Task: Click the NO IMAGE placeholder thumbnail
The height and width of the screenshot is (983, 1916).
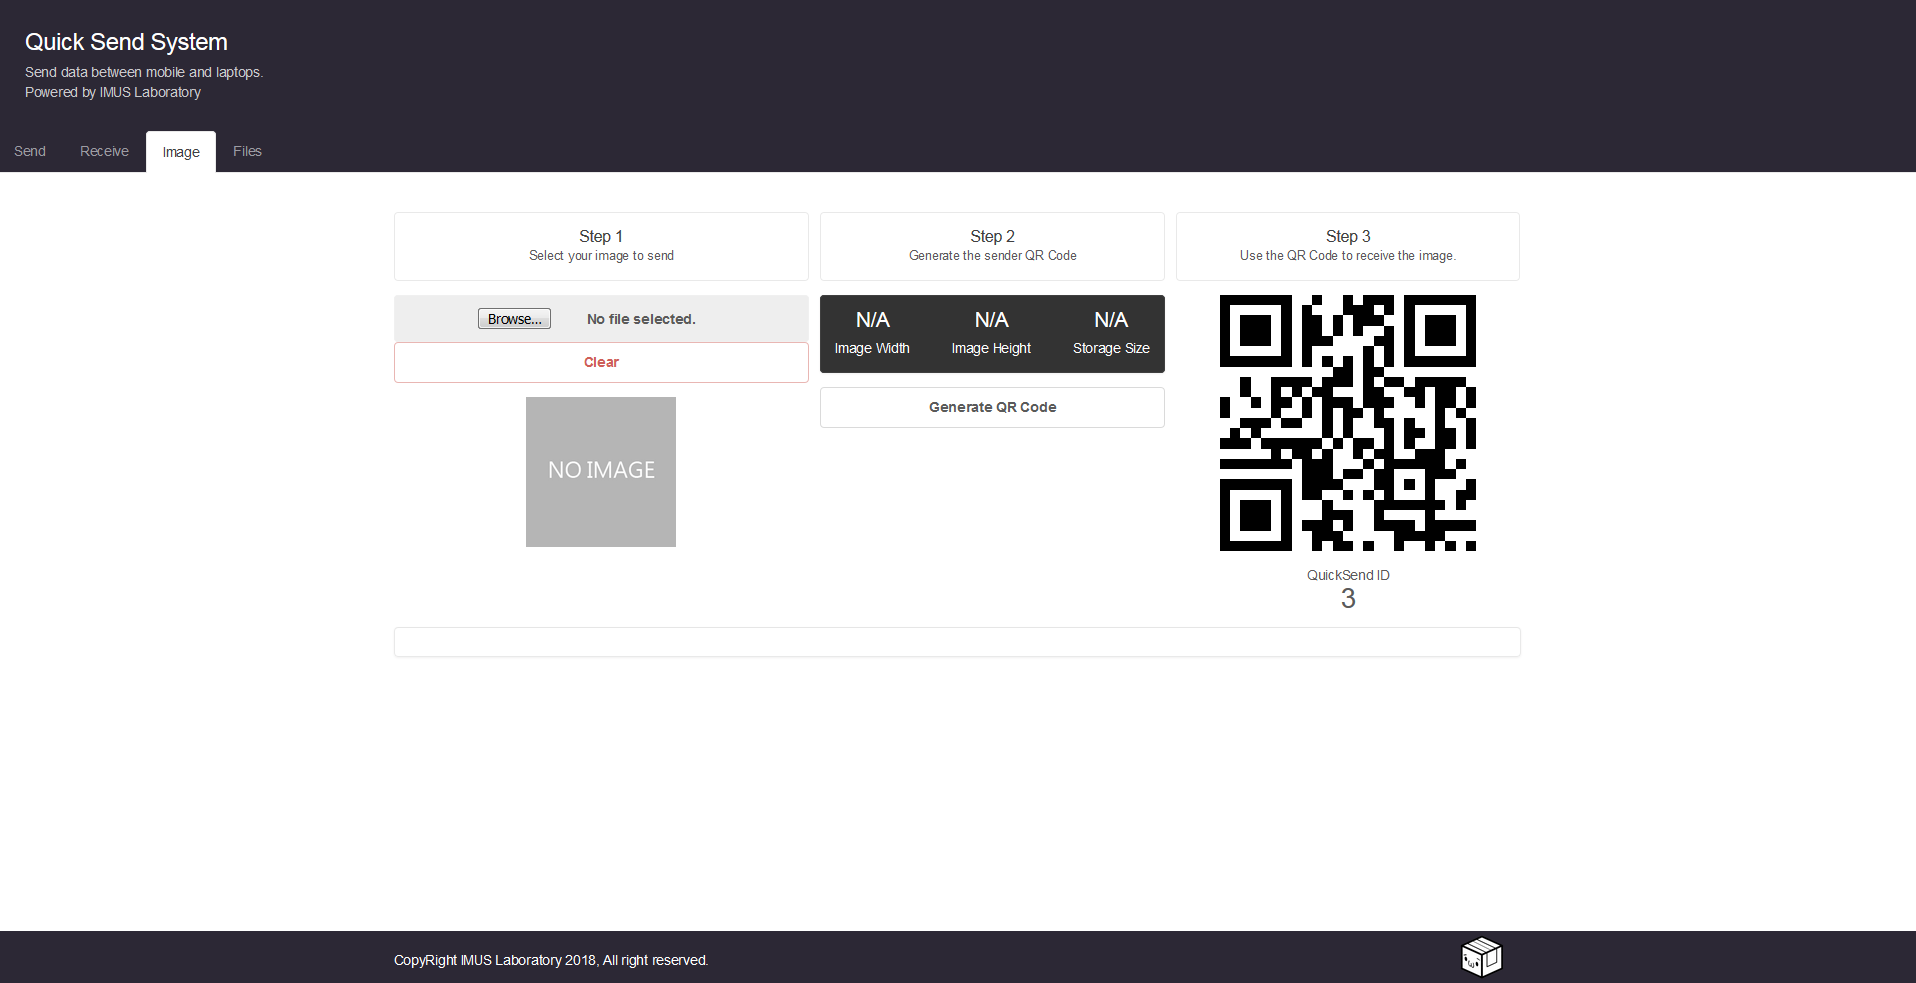Action: pyautogui.click(x=601, y=472)
